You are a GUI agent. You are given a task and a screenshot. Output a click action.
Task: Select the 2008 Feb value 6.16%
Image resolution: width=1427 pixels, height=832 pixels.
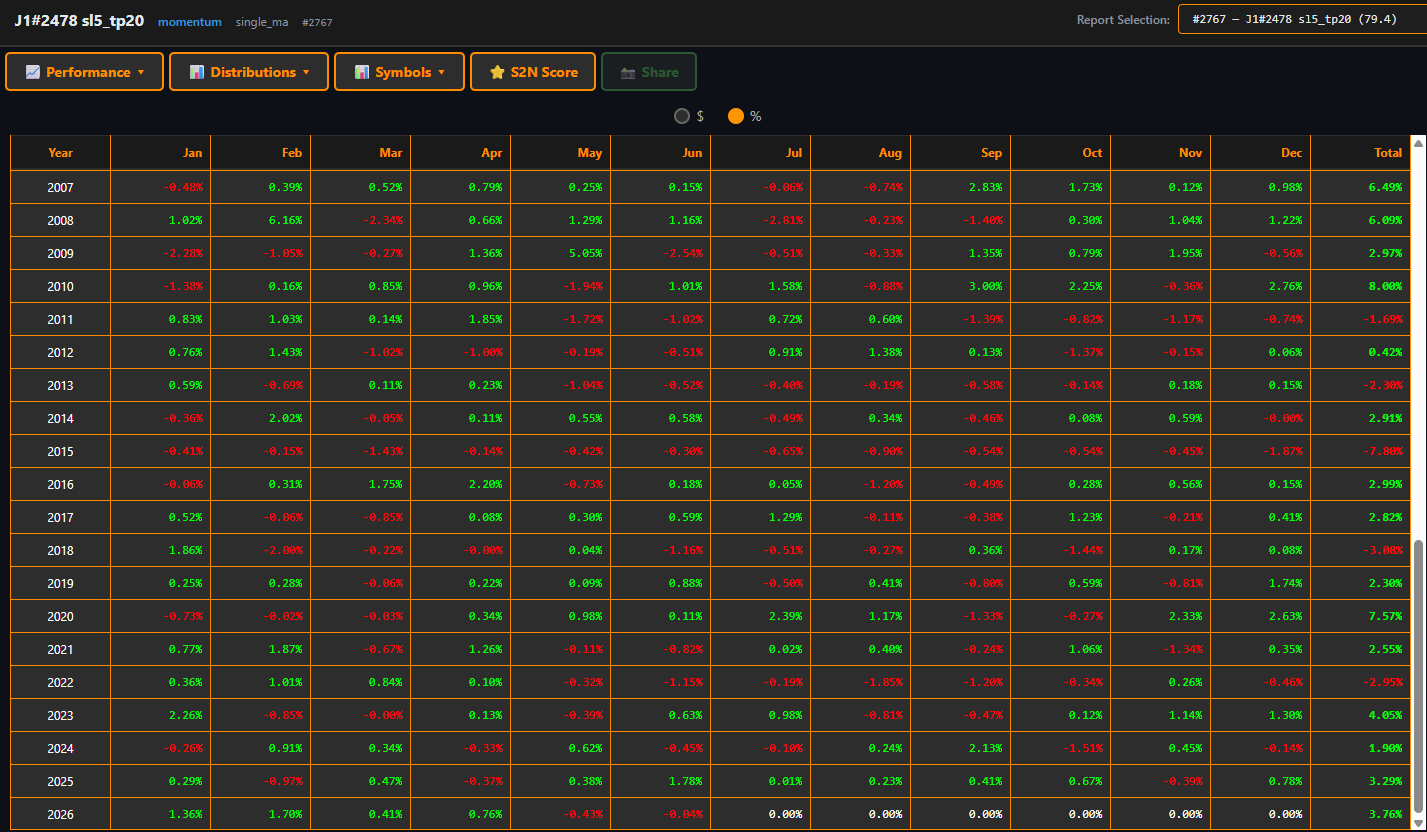[285, 220]
